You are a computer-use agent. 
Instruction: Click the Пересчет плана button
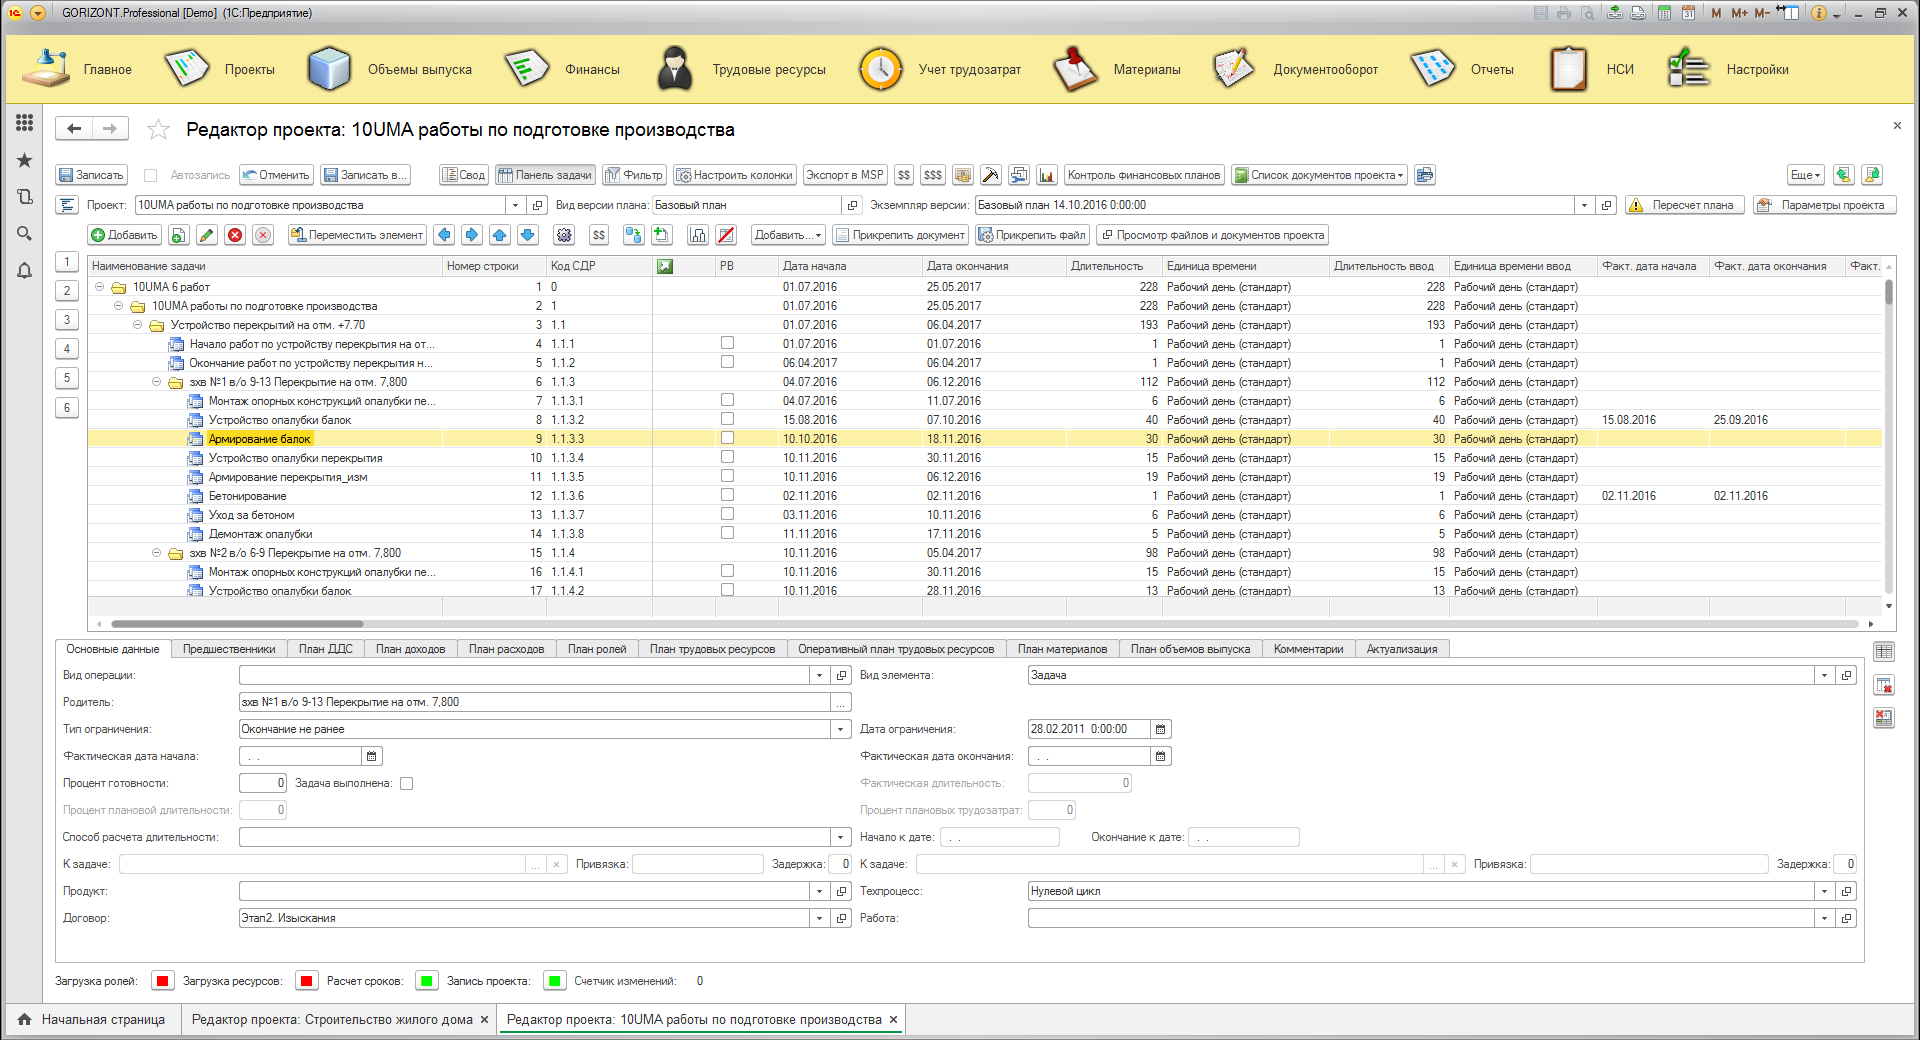point(1685,205)
